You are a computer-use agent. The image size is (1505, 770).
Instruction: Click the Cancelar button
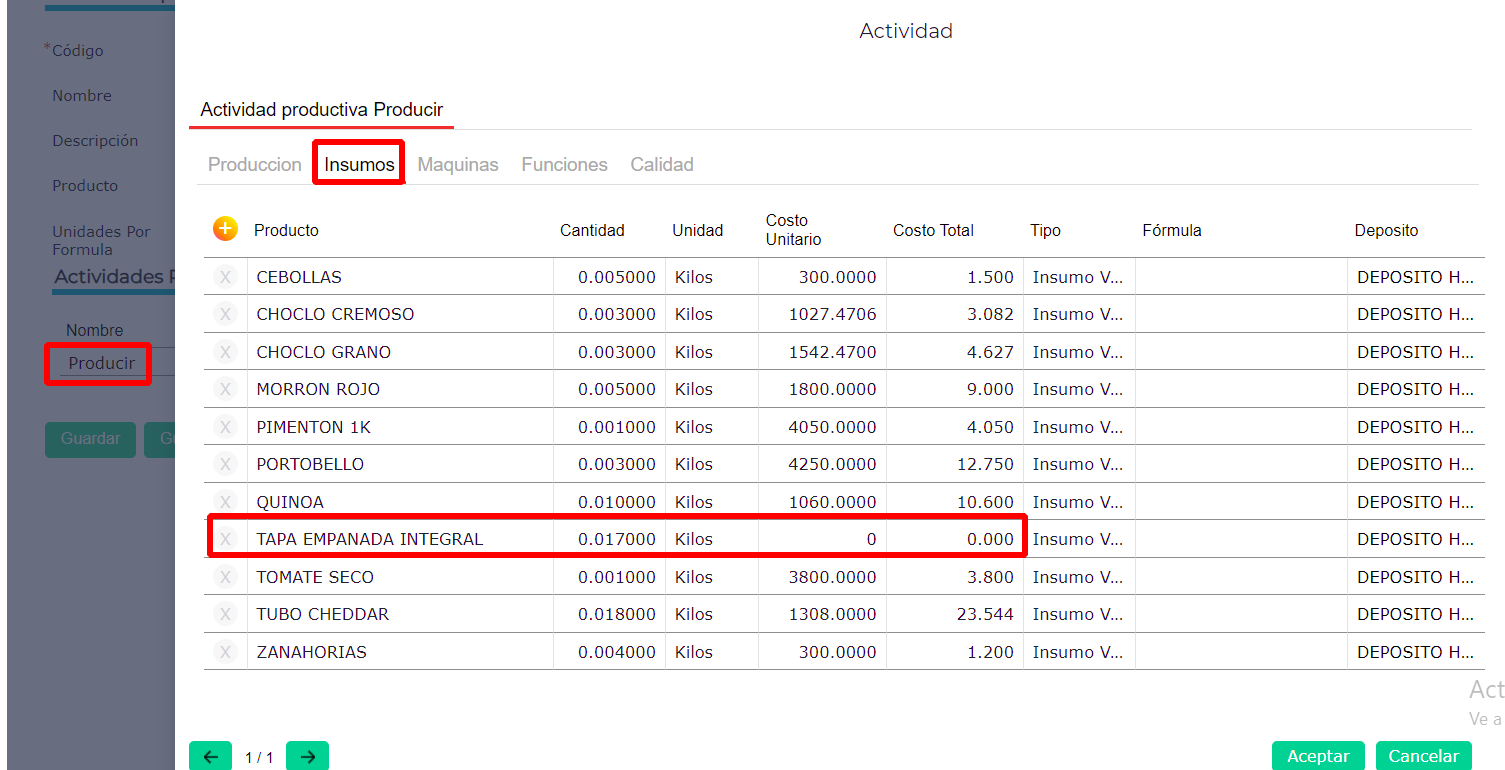click(x=1423, y=756)
